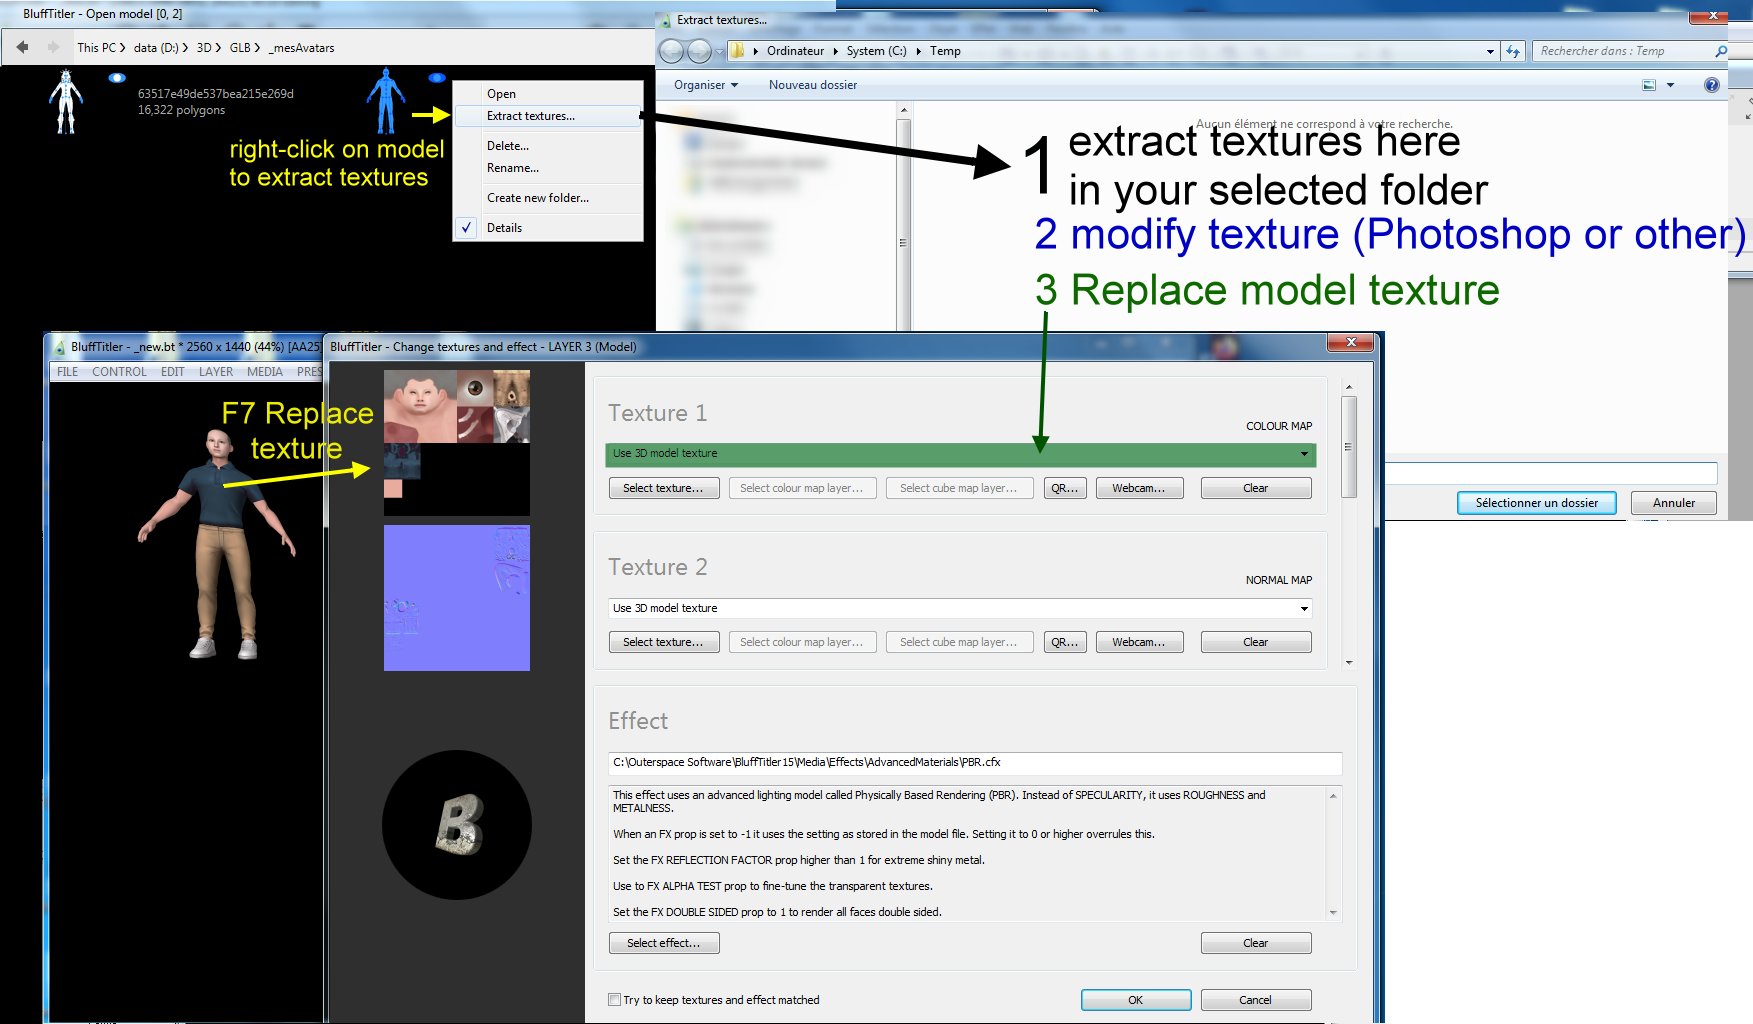Open the 'This PC' breadcrumb

point(96,47)
